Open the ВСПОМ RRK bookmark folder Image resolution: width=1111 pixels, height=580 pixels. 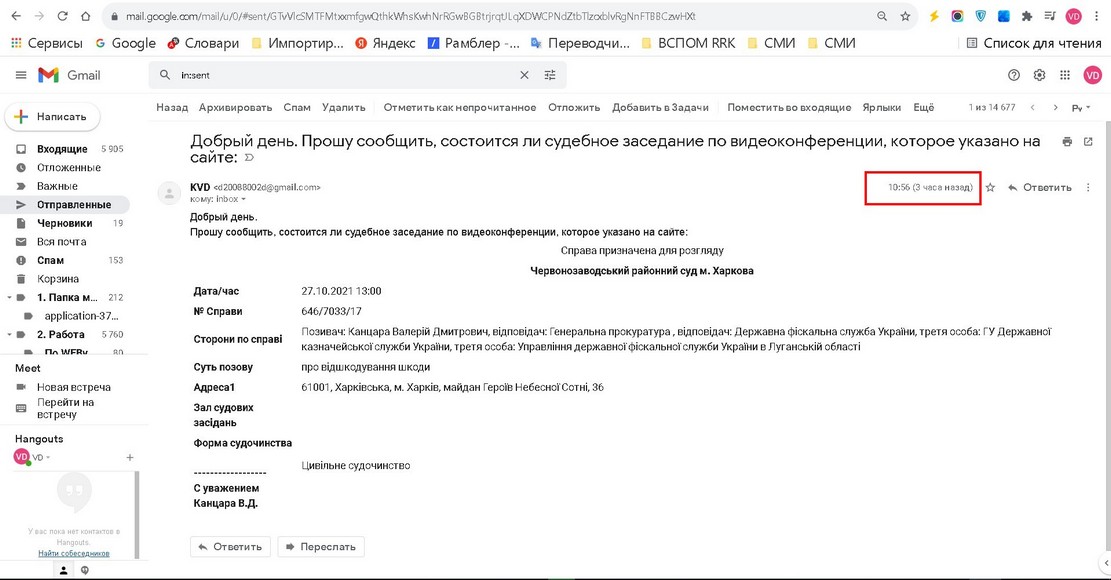click(x=688, y=43)
